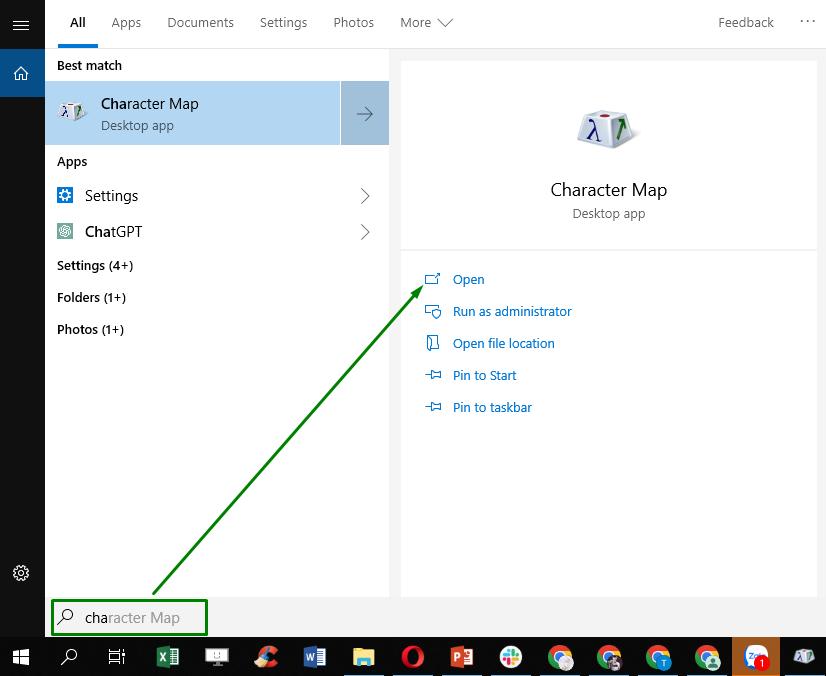Click Character Map title in preview pane
Viewport: 826px width, 676px height.
(x=608, y=190)
